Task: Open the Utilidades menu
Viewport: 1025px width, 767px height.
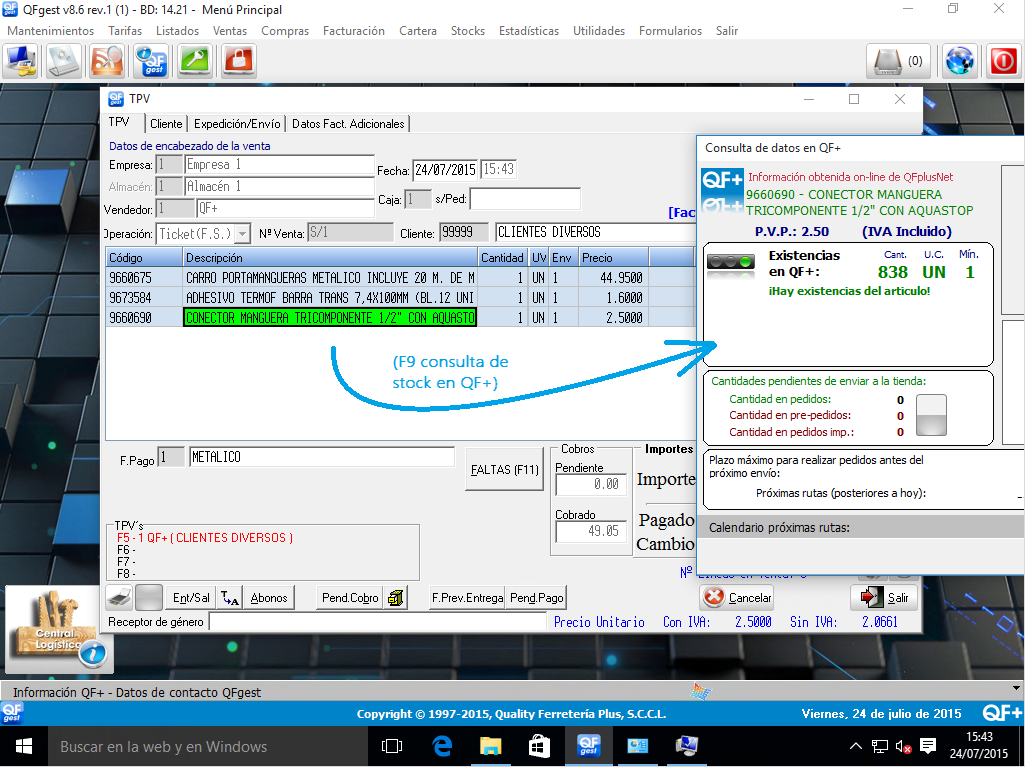Action: pos(599,31)
